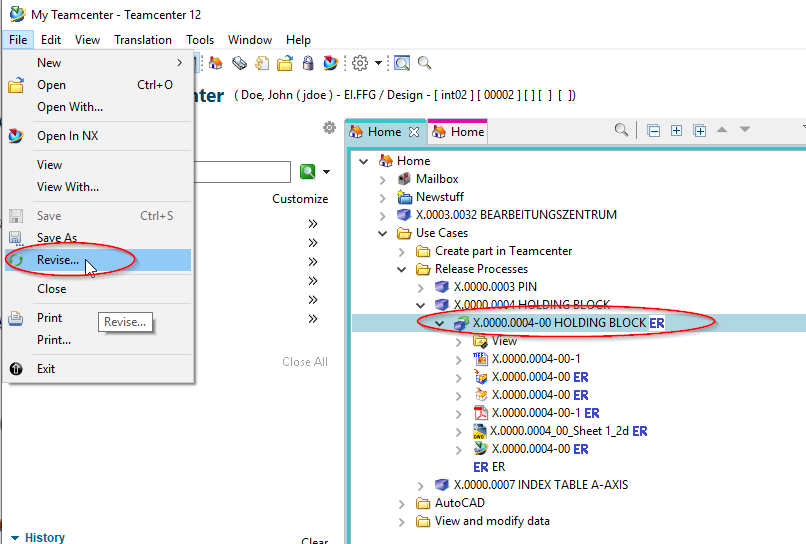Open the Translation menu
This screenshot has width=806, height=544.
pyautogui.click(x=142, y=40)
